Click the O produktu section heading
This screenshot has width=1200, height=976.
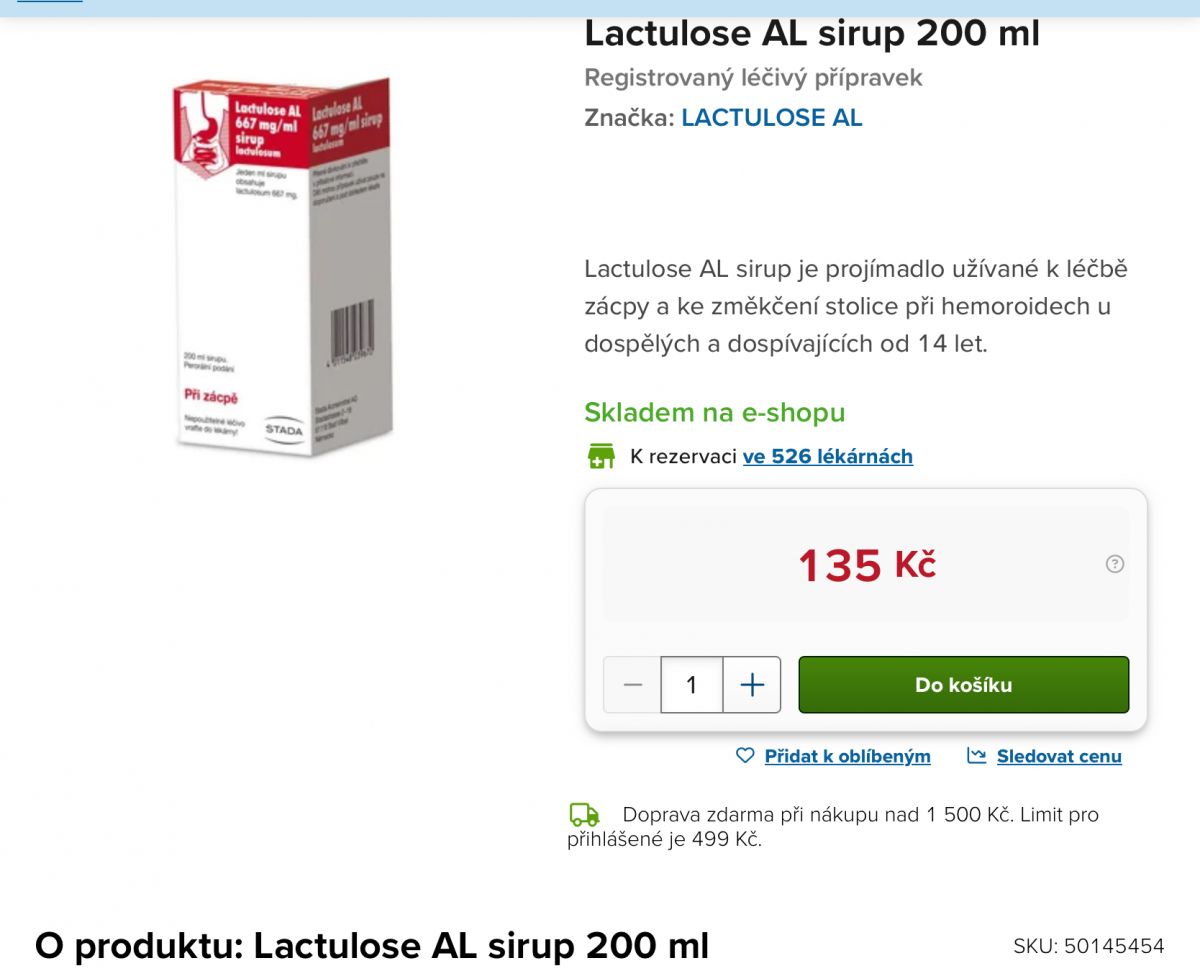point(372,945)
